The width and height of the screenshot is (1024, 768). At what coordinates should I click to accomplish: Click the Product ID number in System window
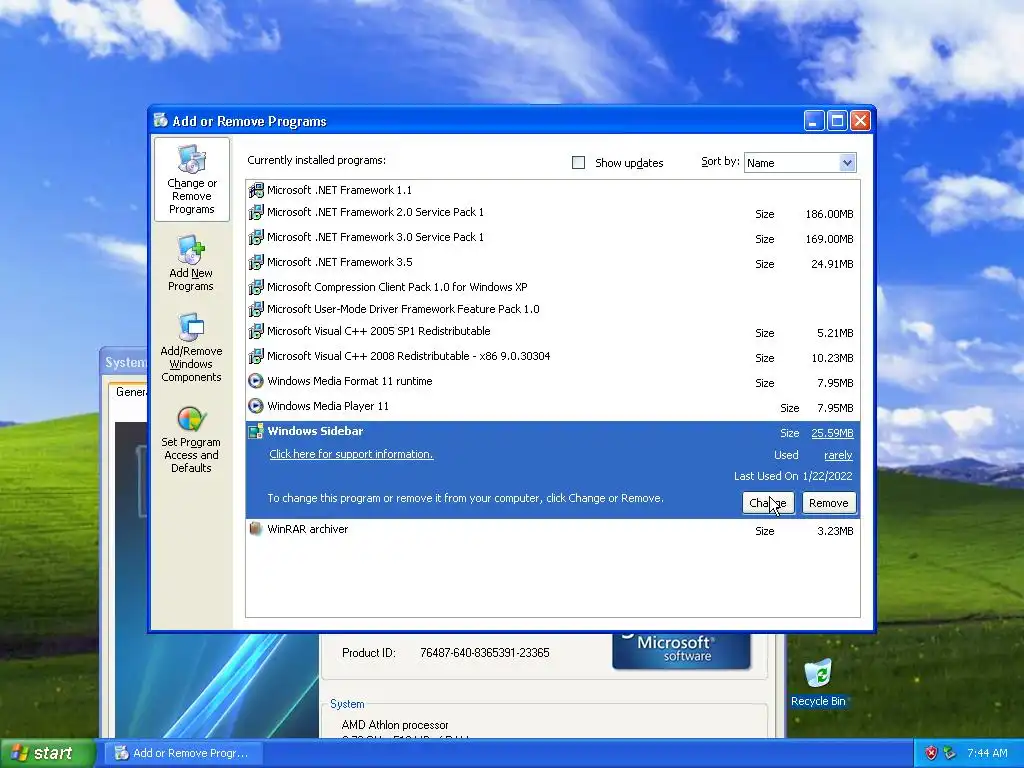pyautogui.click(x=485, y=652)
